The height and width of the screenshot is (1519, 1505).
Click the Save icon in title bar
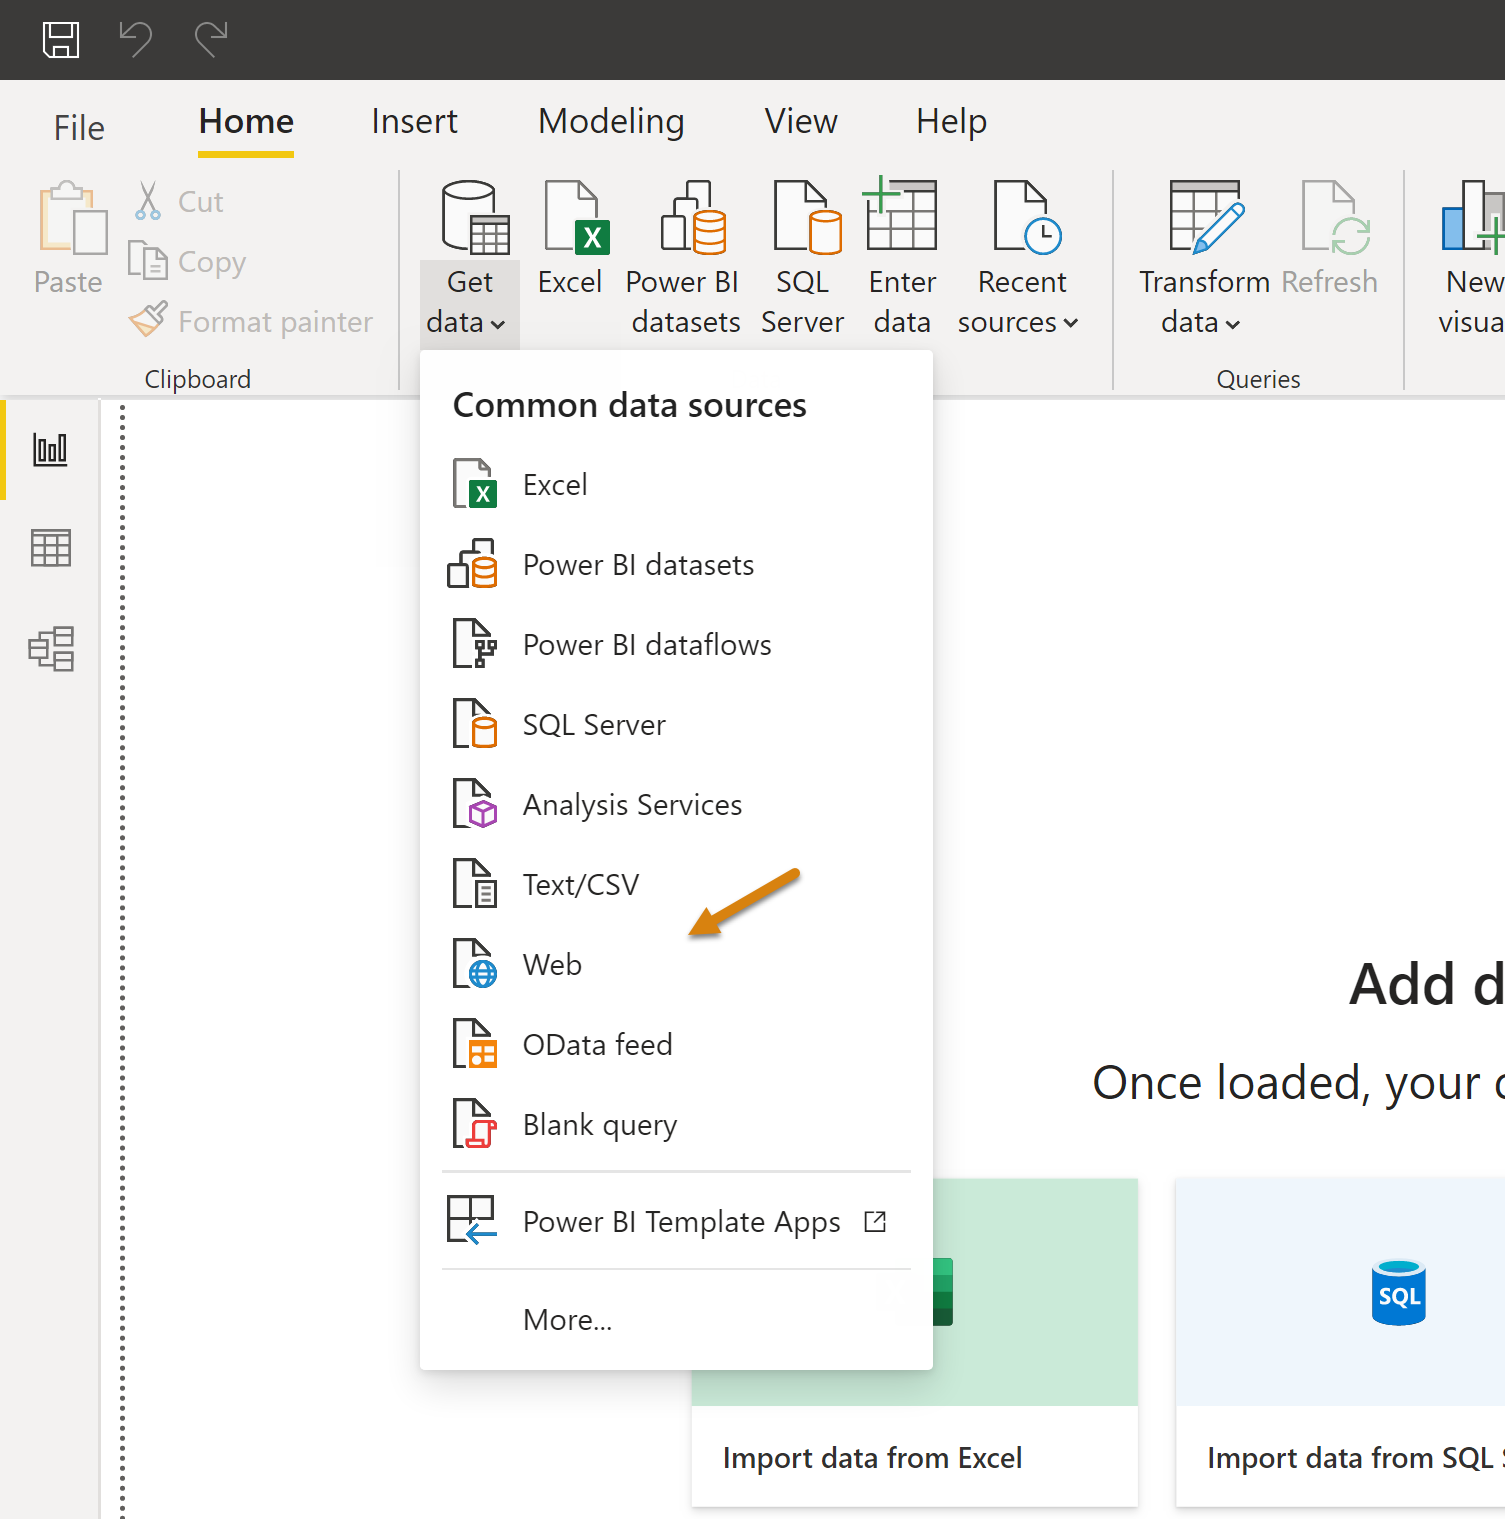[x=60, y=40]
